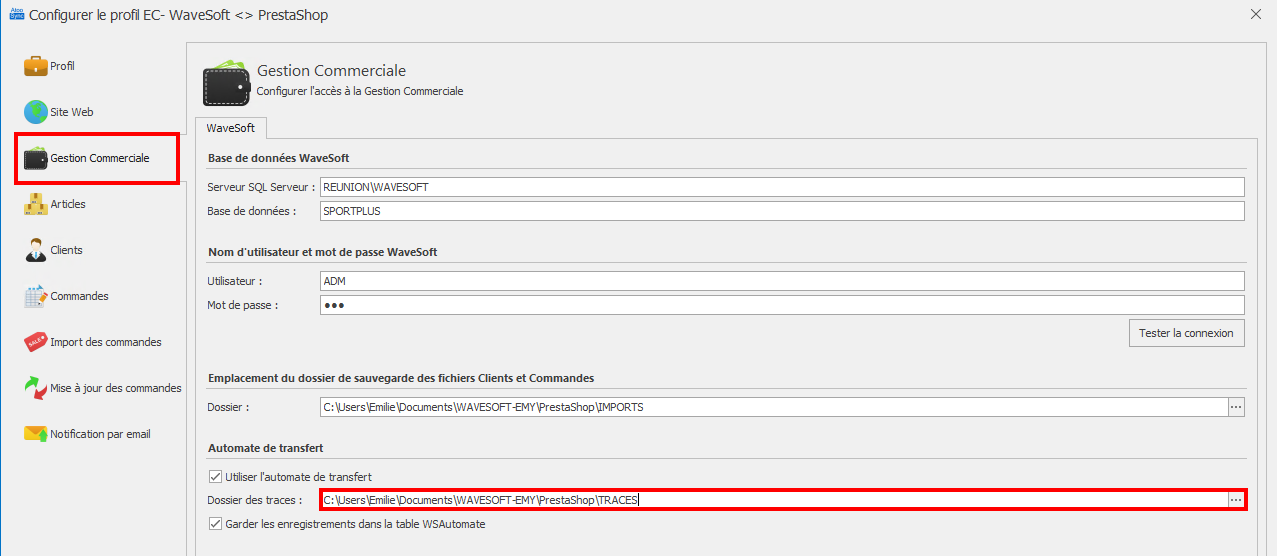Select Commandes section label
1277x556 pixels.
click(80, 296)
